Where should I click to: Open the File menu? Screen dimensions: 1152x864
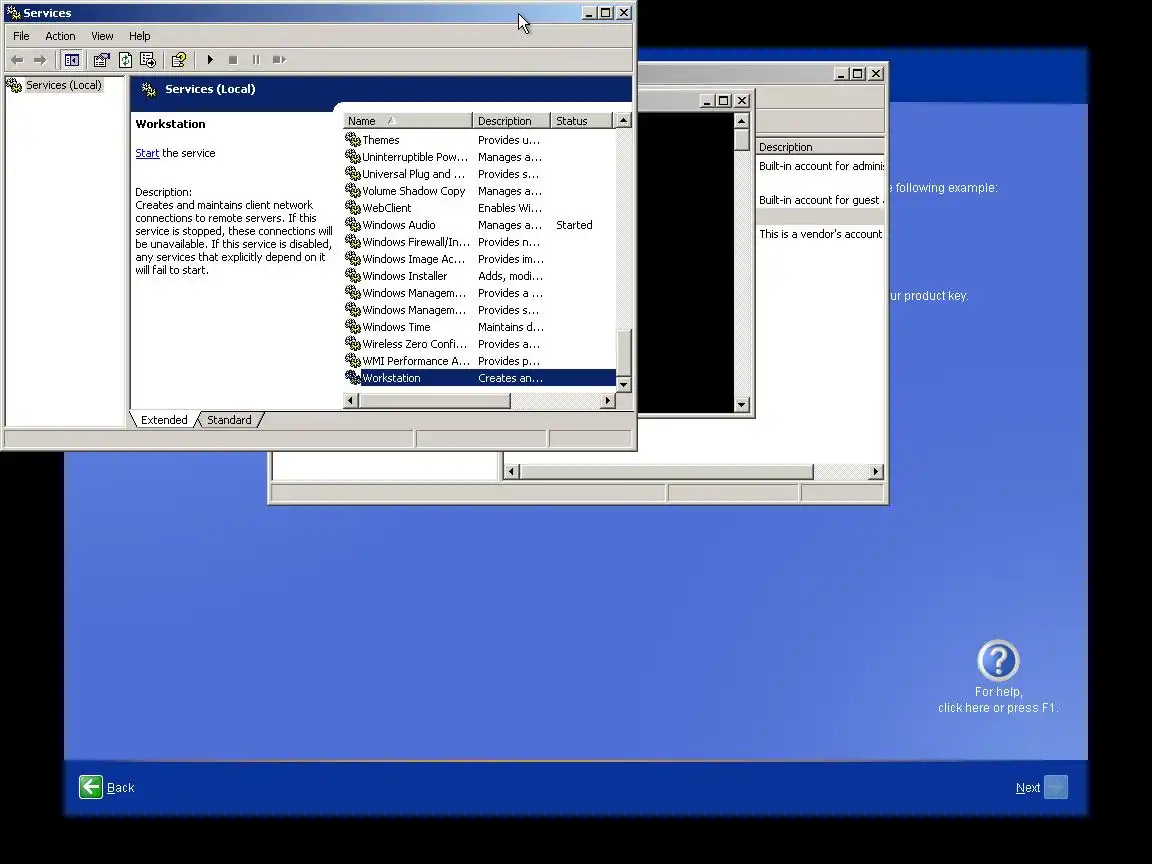pyautogui.click(x=21, y=36)
